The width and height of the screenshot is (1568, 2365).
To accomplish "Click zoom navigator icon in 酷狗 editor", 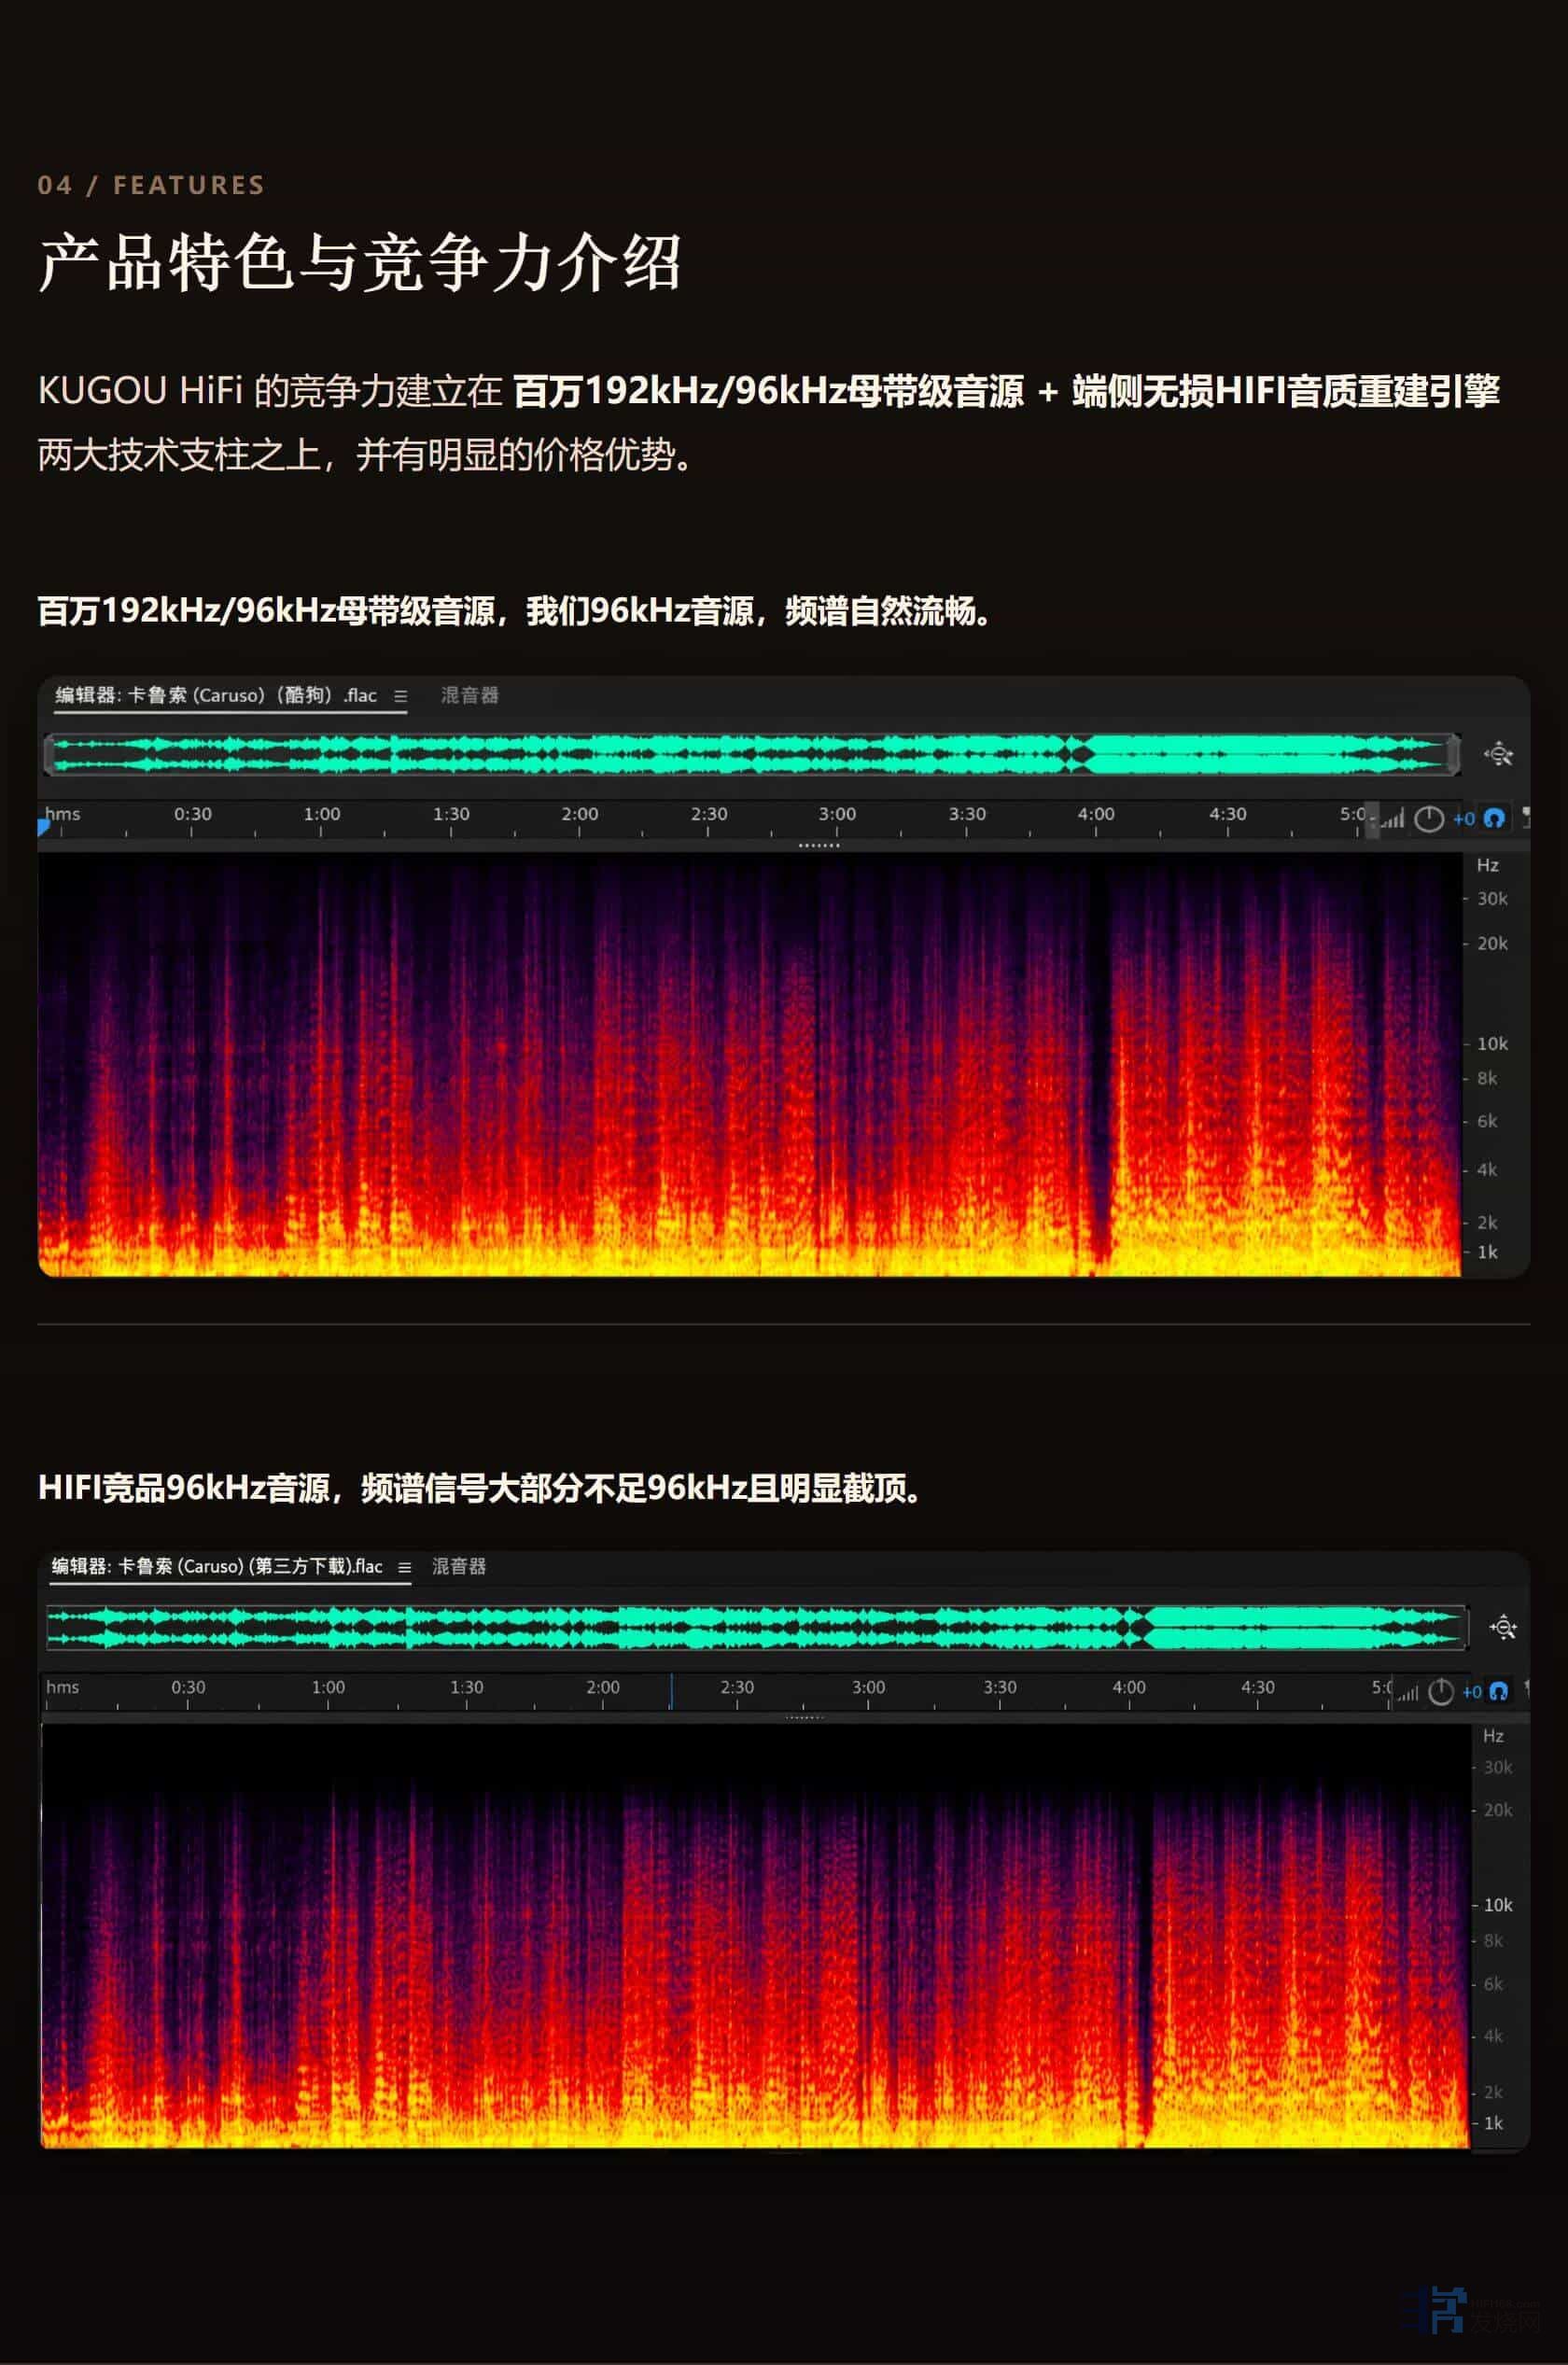I will [x=1498, y=754].
